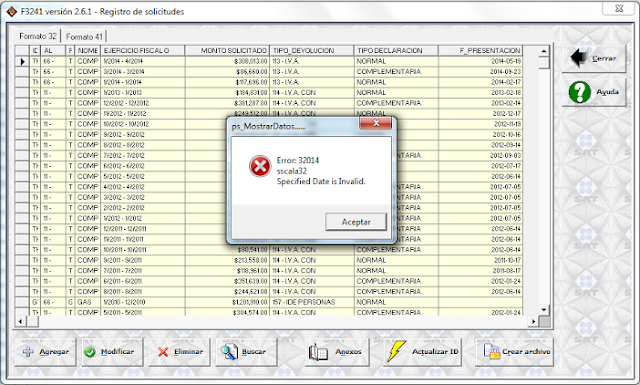Image resolution: width=640 pixels, height=385 pixels.
Task: Select the Formato 32 tab
Action: pos(38,36)
